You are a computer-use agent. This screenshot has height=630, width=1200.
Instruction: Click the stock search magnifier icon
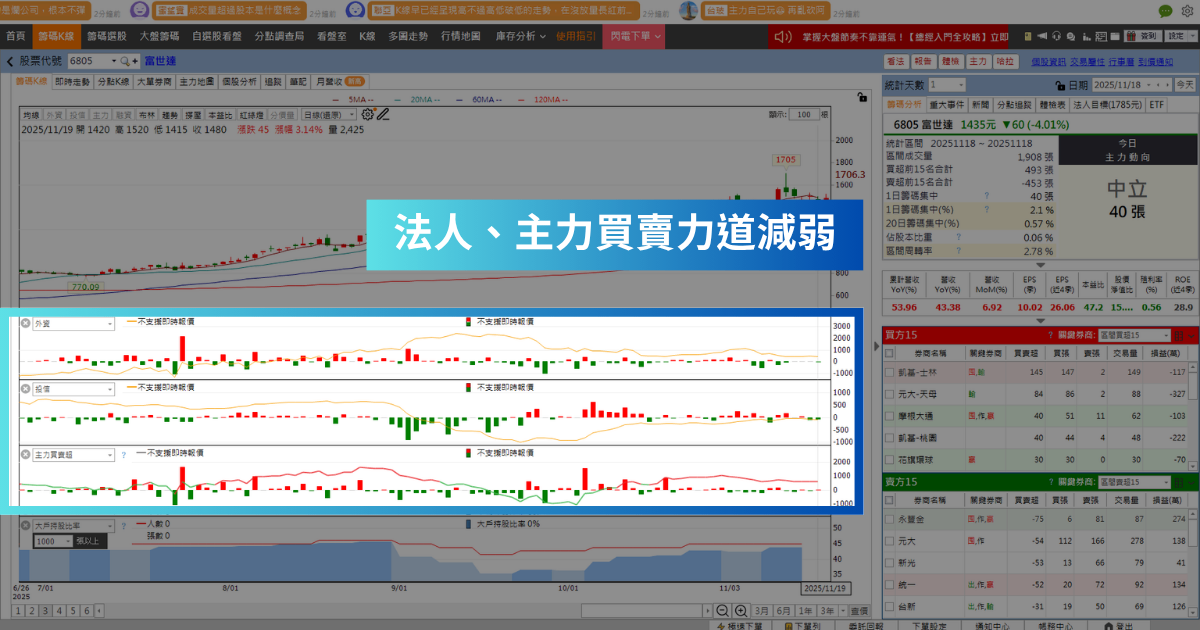[x=124, y=61]
